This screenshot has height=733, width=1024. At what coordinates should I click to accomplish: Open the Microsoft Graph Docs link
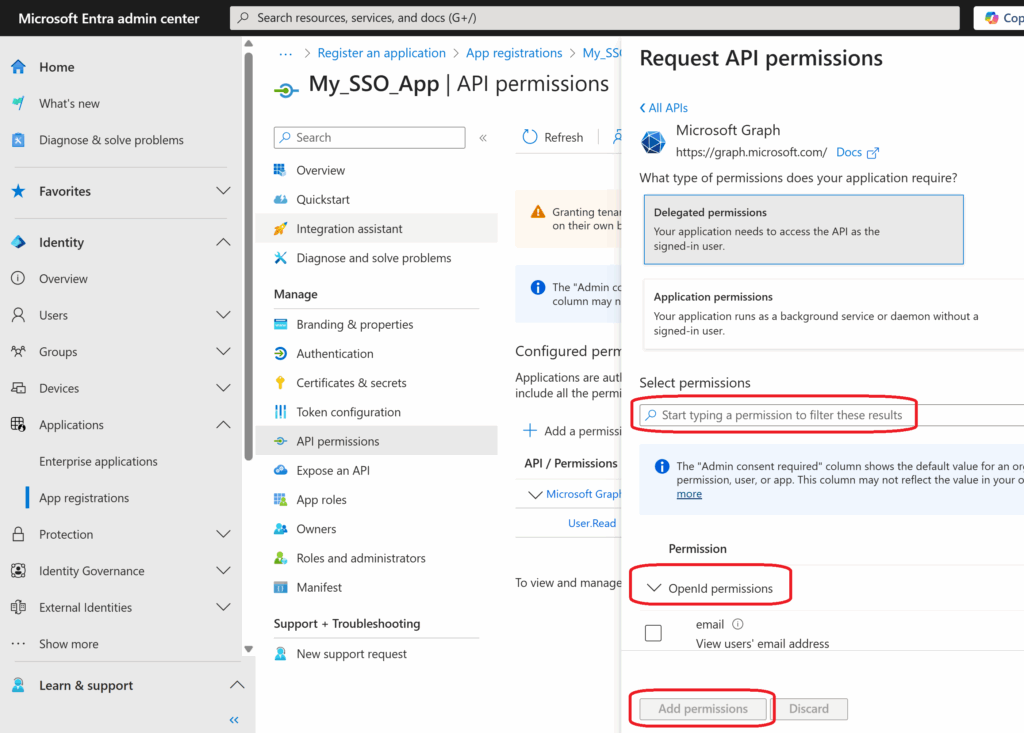pos(857,152)
